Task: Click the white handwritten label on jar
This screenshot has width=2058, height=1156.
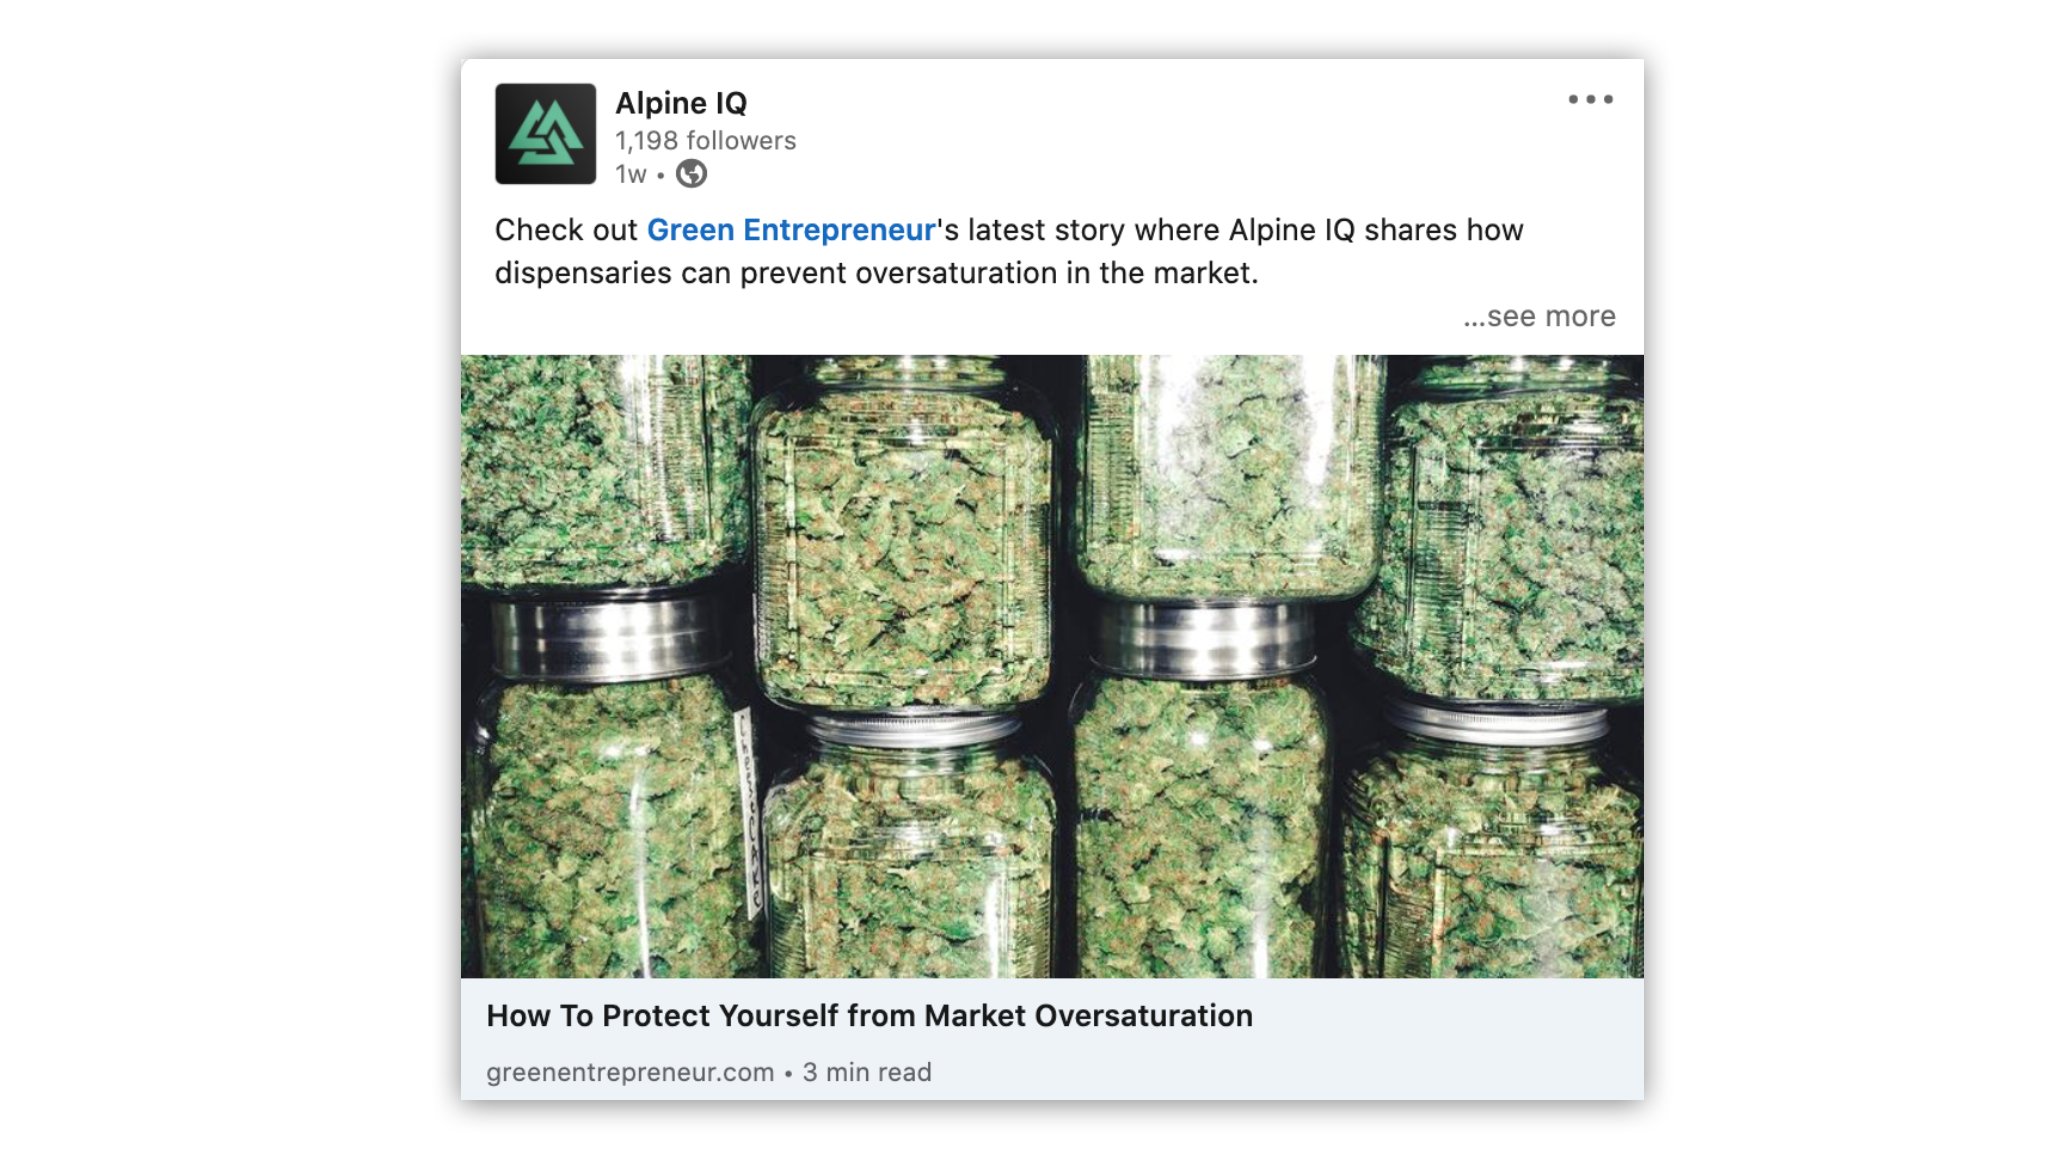Action: 750,812
